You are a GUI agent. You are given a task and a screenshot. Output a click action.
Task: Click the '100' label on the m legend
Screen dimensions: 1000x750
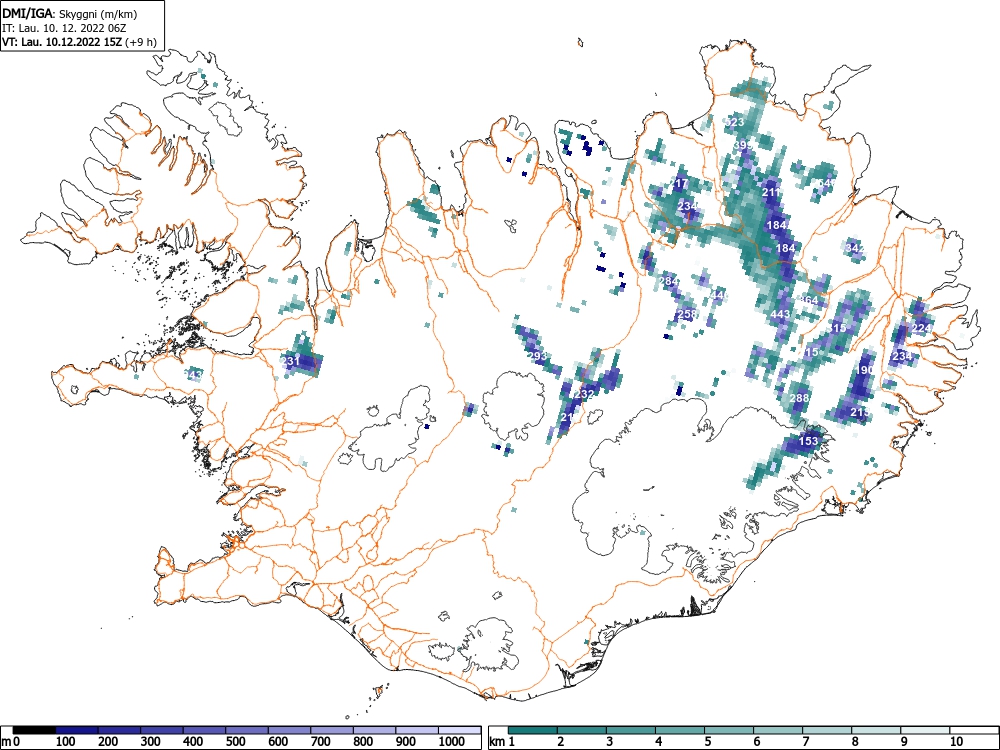click(66, 741)
